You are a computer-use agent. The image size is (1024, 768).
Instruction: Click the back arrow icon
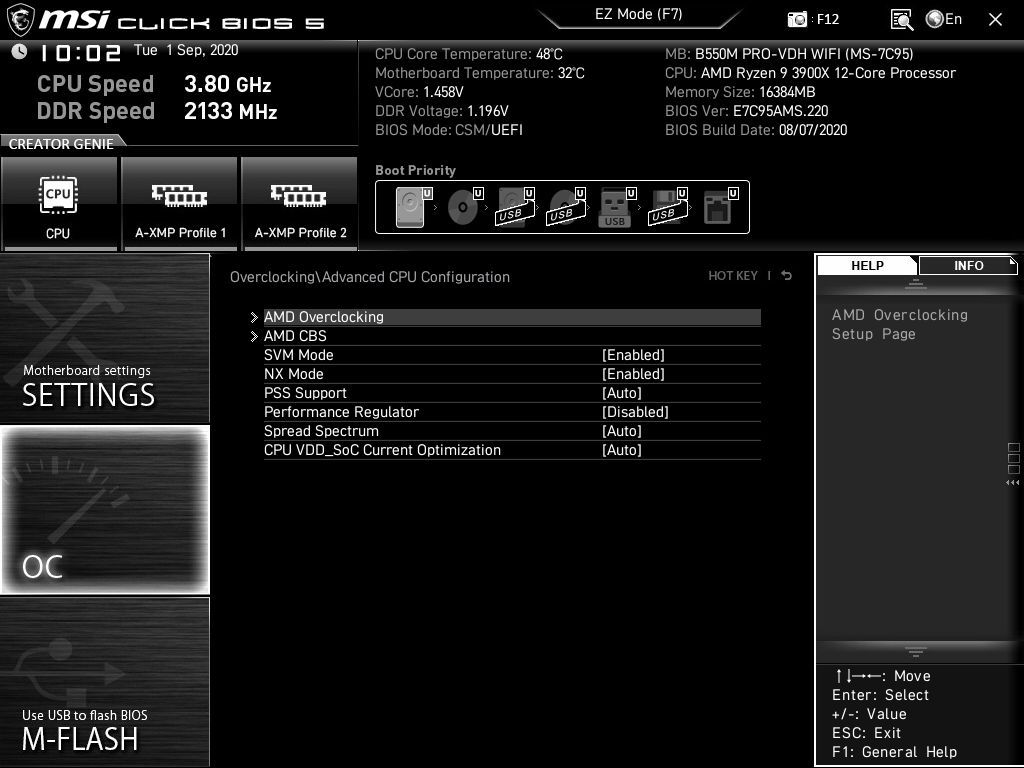coord(786,276)
